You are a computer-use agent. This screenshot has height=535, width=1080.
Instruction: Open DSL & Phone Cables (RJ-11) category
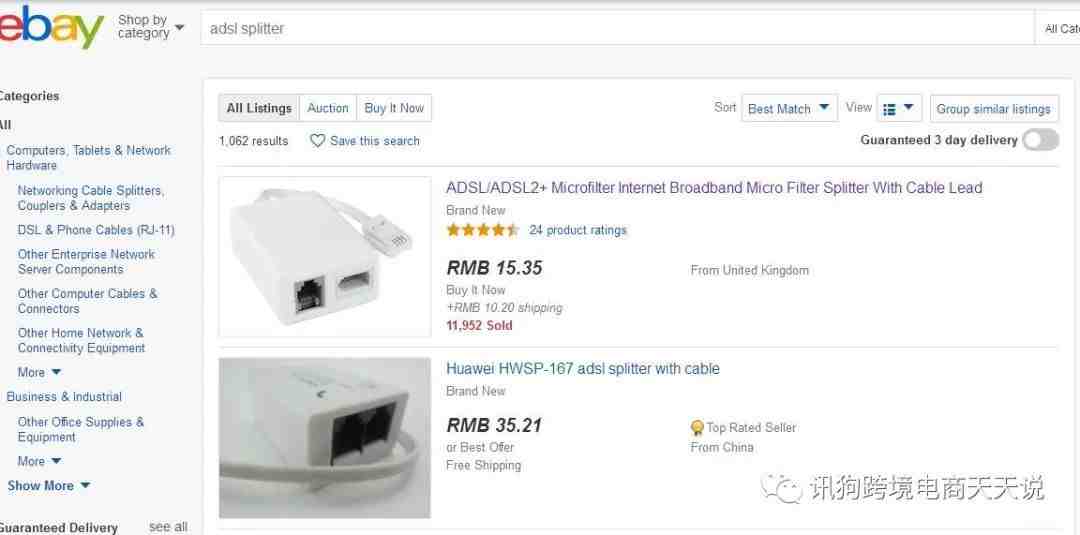pos(96,230)
